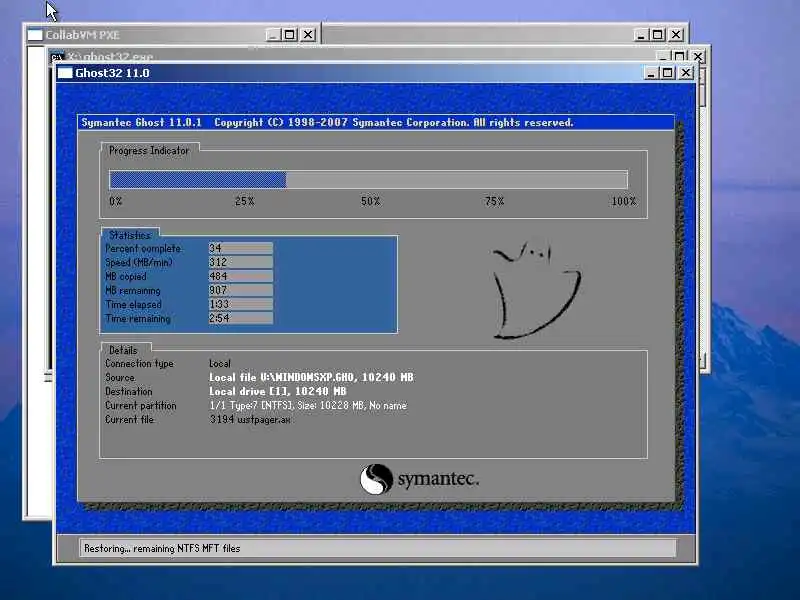Close the untitled window behind Ghost32
Viewport: 800px width, 600px height.
pyautogui.click(x=676, y=35)
